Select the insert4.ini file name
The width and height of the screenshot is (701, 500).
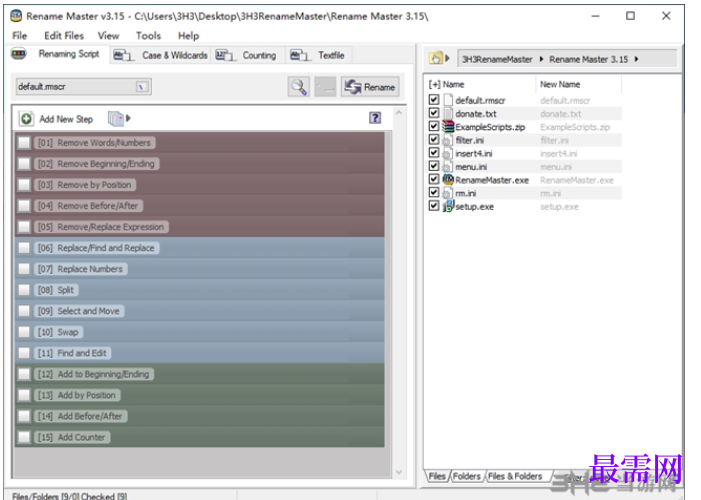[x=473, y=153]
